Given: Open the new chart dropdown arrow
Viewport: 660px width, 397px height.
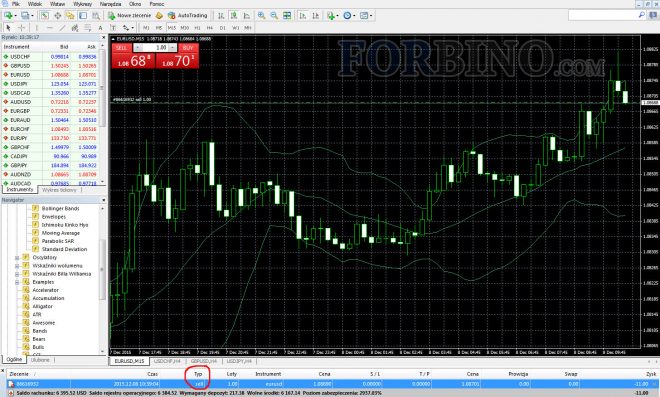Looking at the screenshot, I should click(x=16, y=16).
